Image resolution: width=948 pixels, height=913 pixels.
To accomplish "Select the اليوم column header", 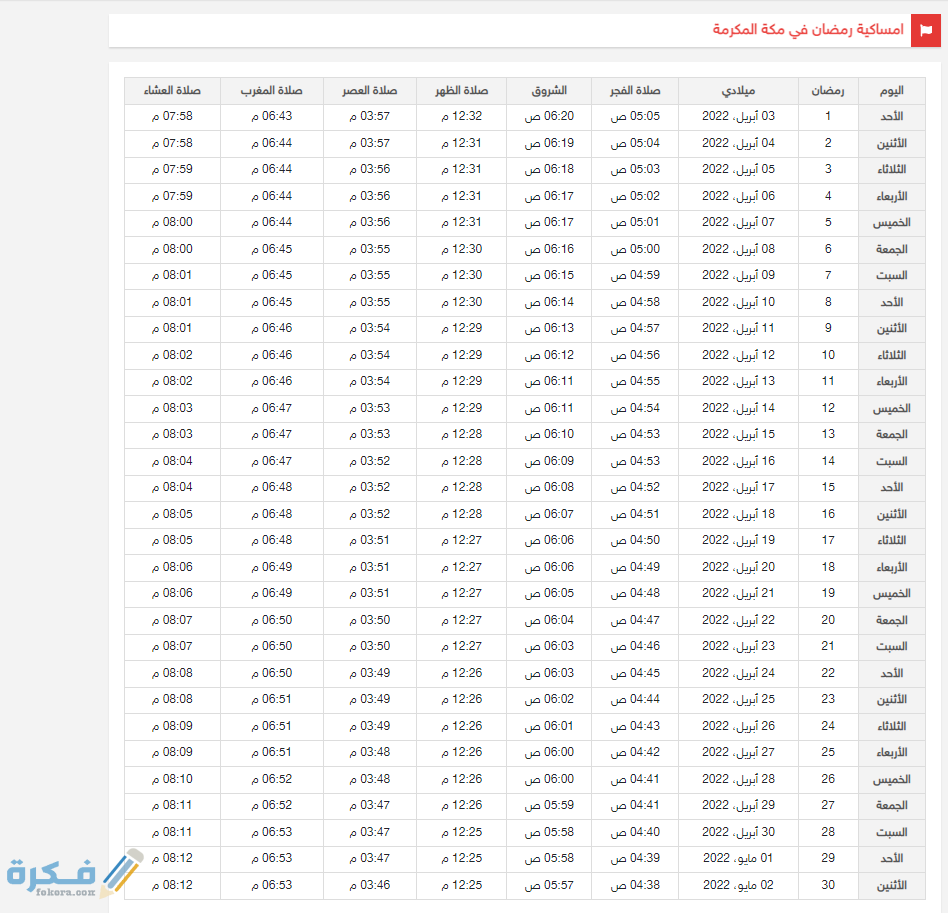I will click(891, 91).
